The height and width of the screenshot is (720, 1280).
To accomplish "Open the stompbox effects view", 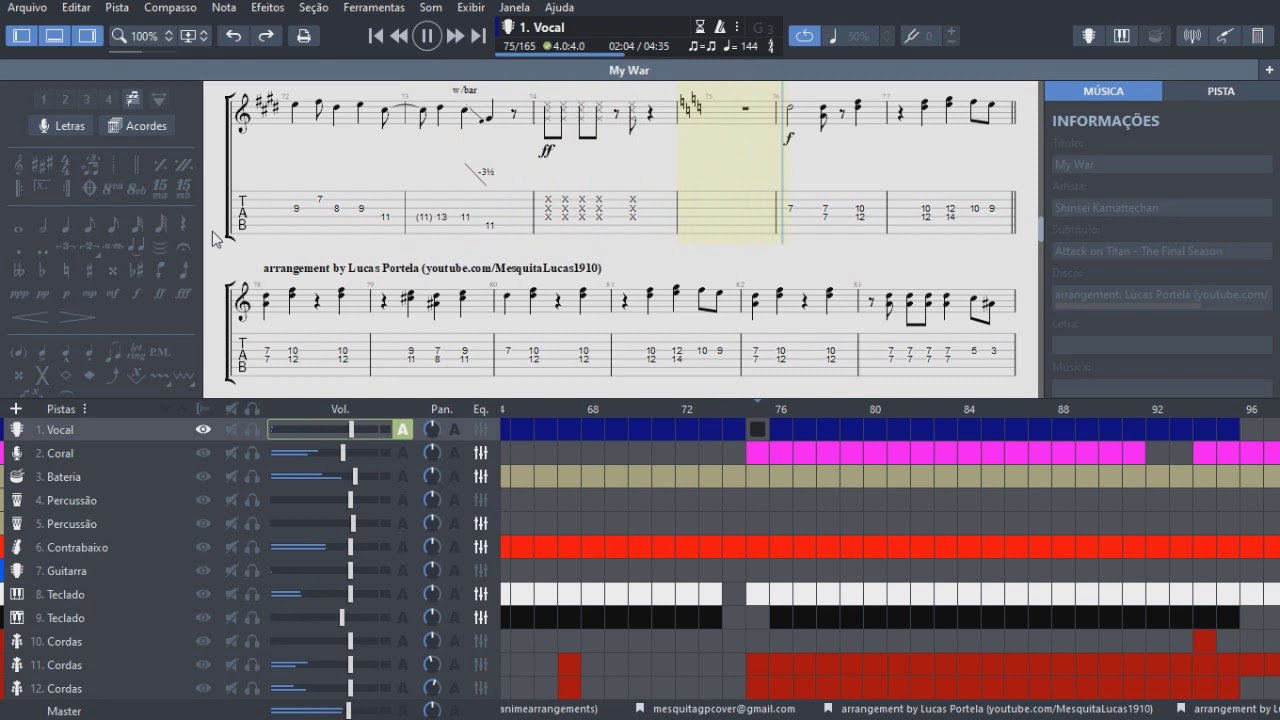I will (x=1258, y=36).
